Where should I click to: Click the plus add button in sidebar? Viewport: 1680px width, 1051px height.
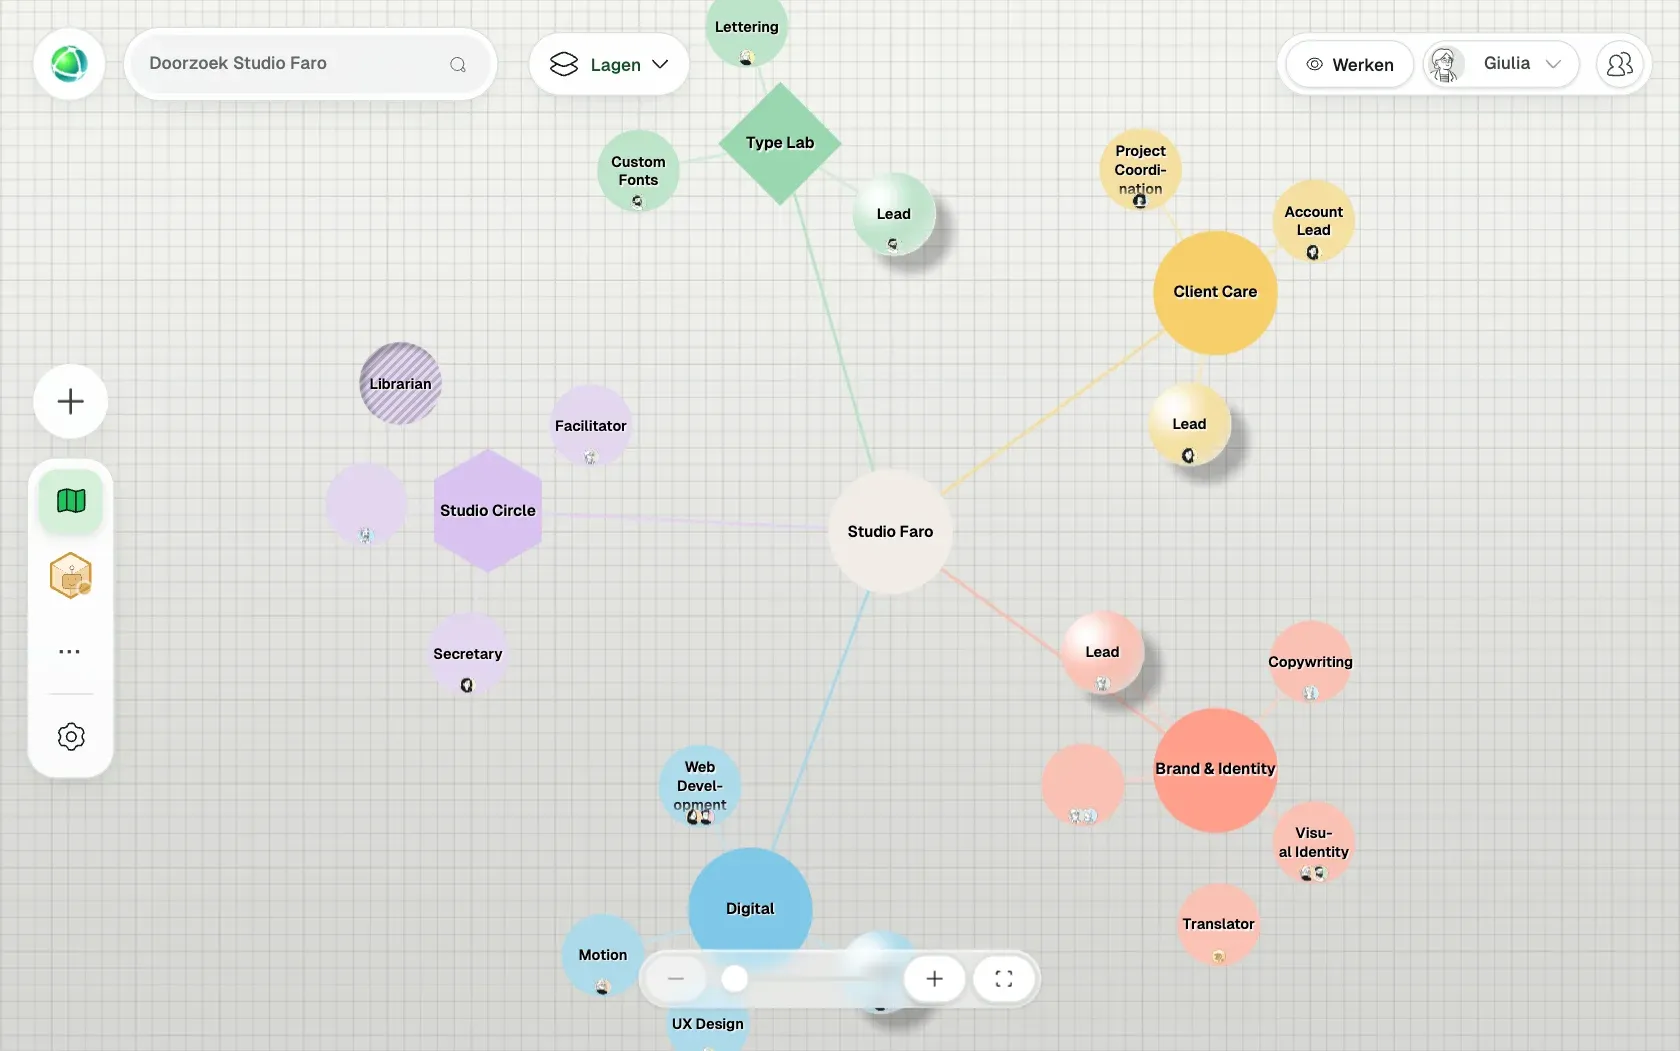point(70,402)
